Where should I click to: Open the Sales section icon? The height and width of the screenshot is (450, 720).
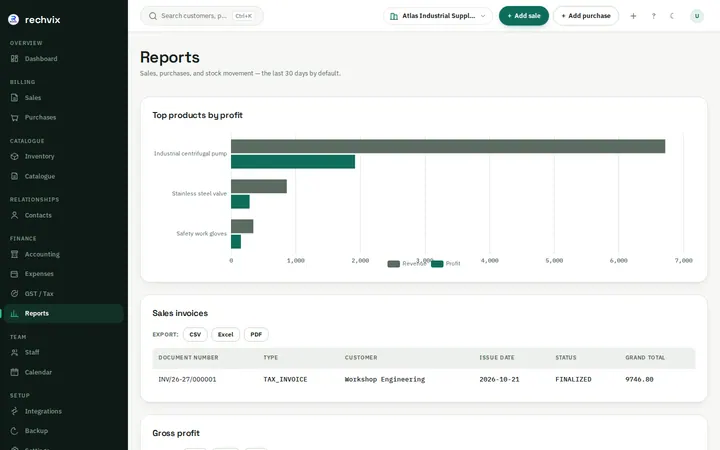tap(15, 97)
